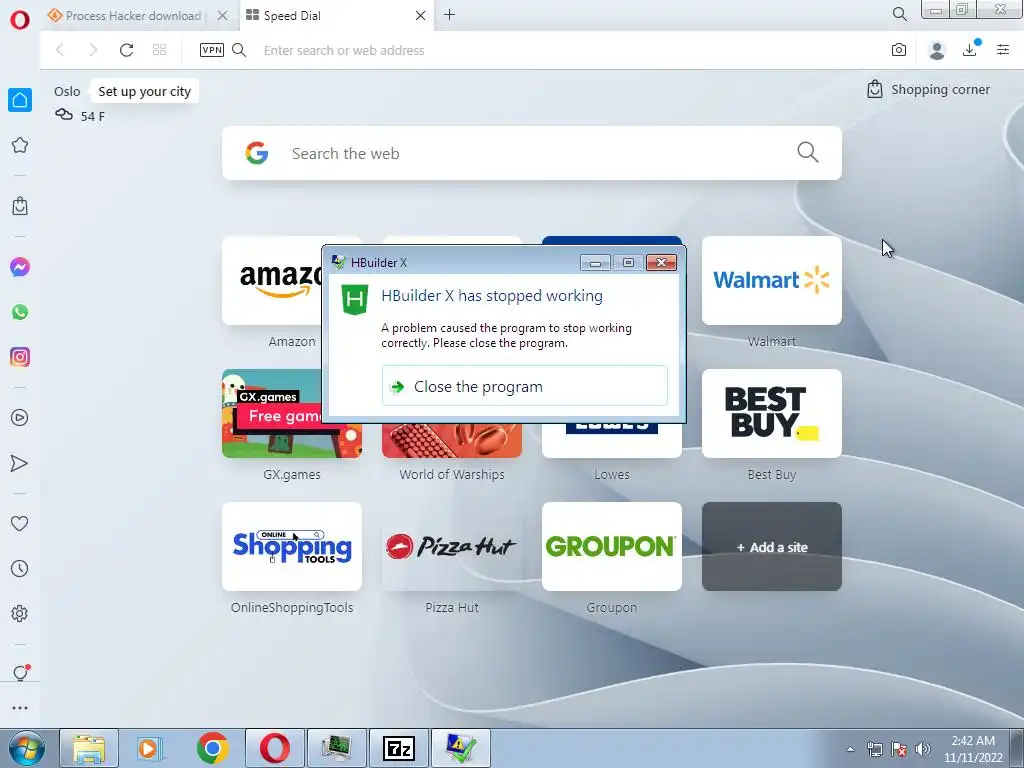1024x768 pixels.
Task: Switch to Process Hacker download tab
Action: [x=134, y=16]
